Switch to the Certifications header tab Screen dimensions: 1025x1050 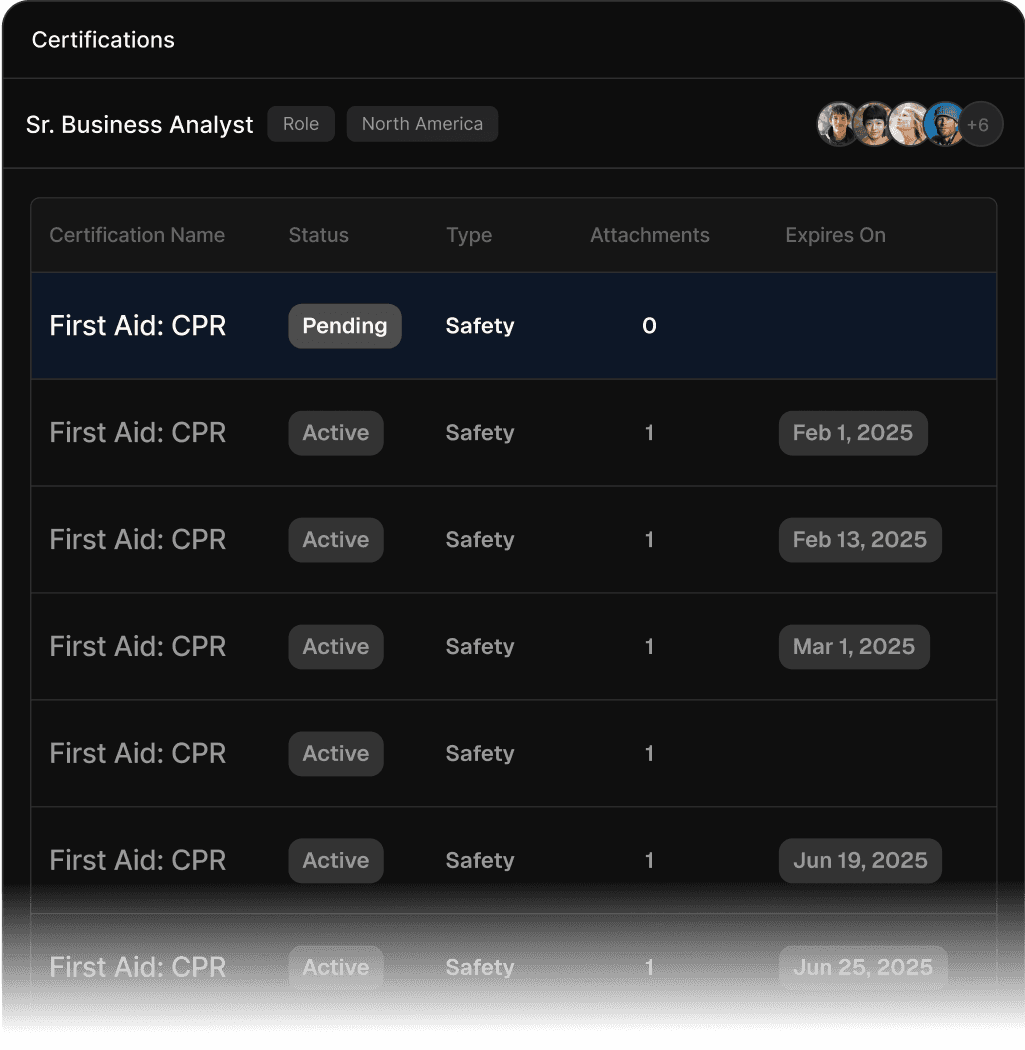[x=102, y=39]
